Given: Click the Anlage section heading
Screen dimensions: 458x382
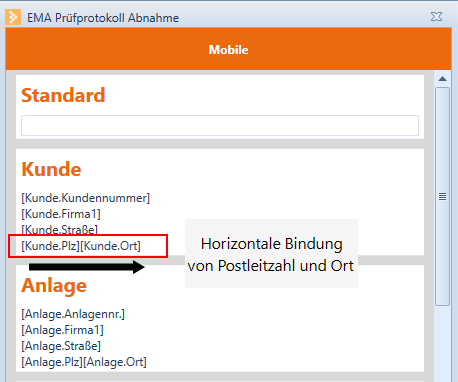Looking at the screenshot, I should (x=54, y=286).
